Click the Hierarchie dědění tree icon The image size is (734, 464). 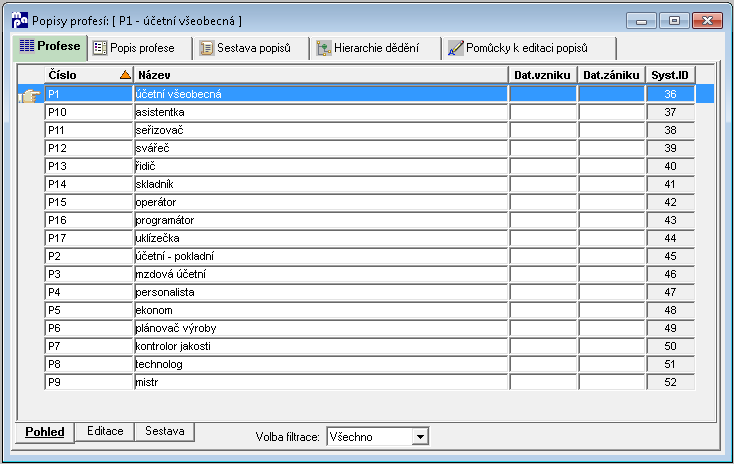click(323, 48)
